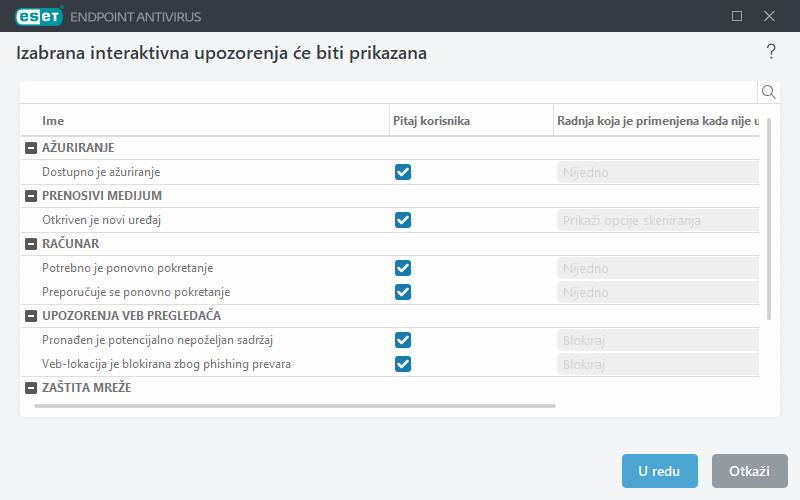Image resolution: width=800 pixels, height=500 pixels.
Task: Select 'Veb-lokacija je blokirana zbog phishing prevara' text
Action: tap(166, 364)
